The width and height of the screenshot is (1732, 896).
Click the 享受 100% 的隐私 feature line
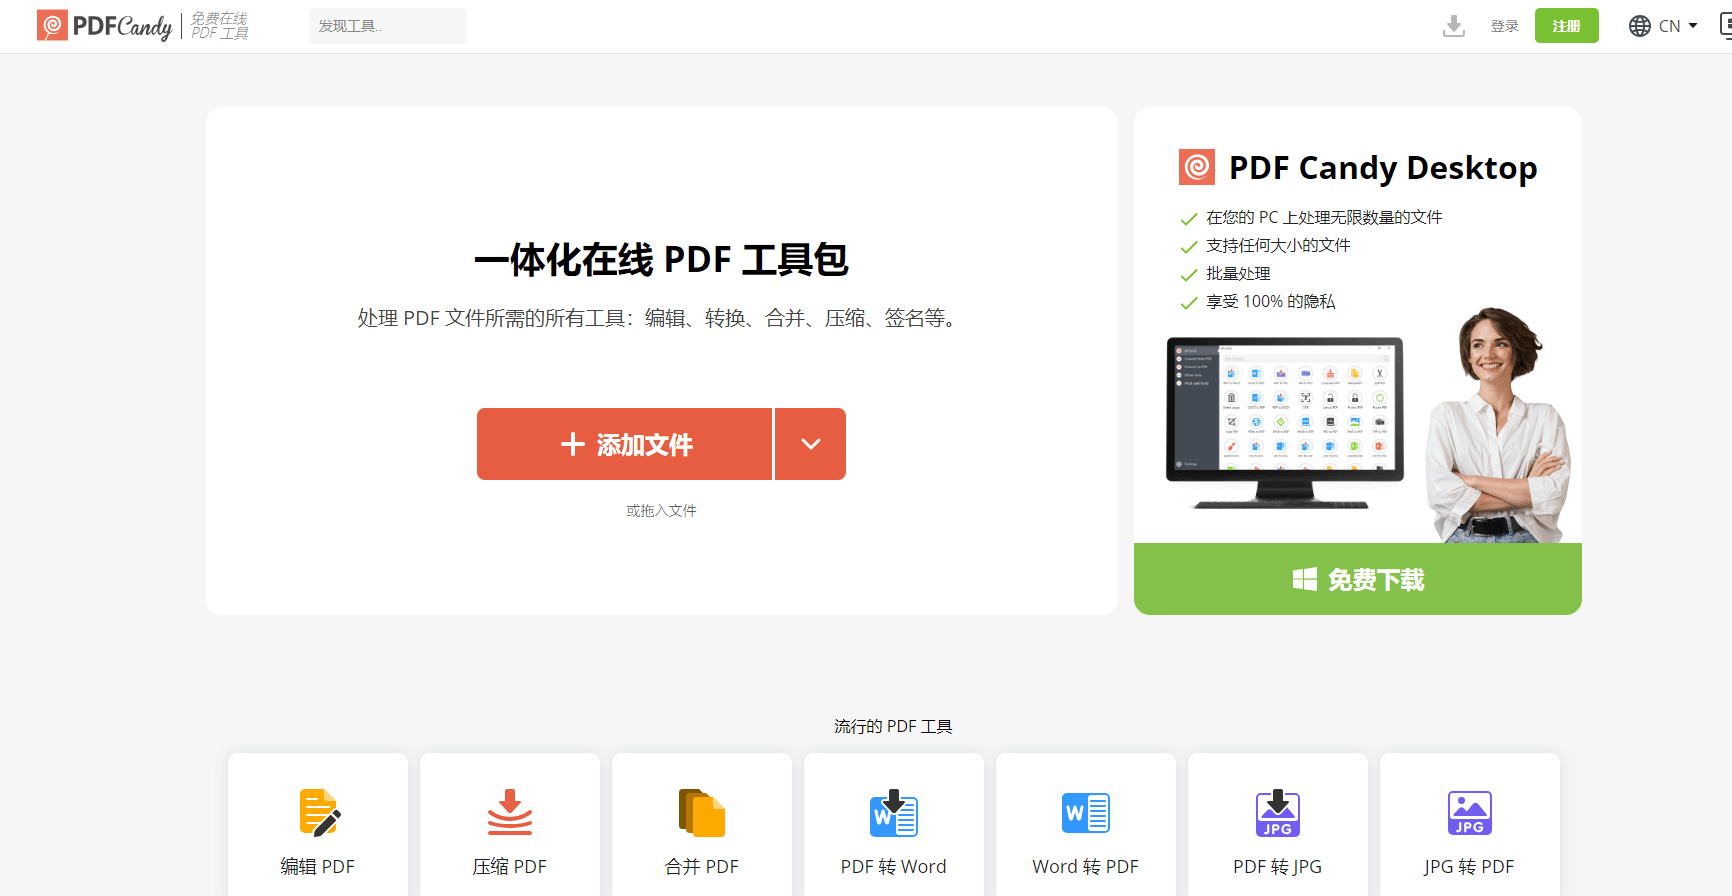pyautogui.click(x=1270, y=301)
